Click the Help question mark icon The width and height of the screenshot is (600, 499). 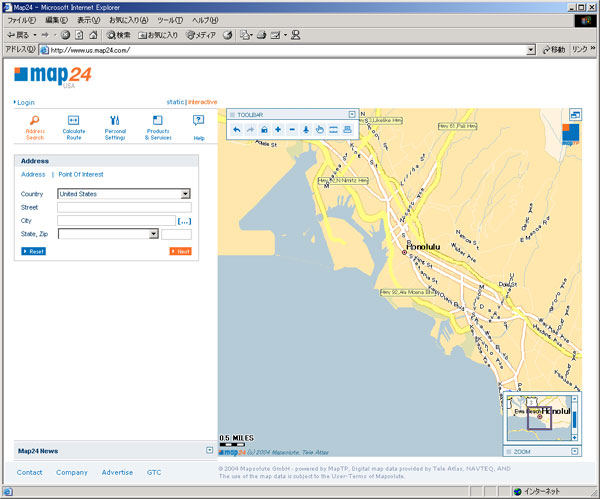(x=198, y=120)
